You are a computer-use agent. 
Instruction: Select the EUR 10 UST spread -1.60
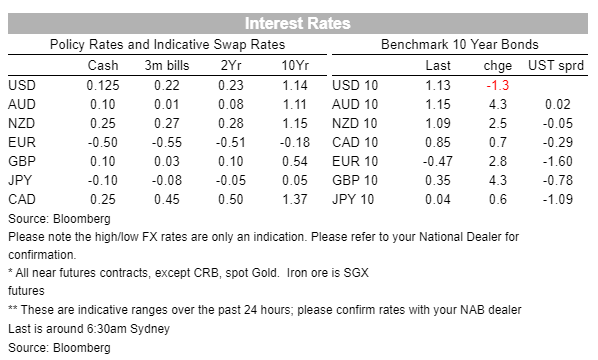tap(558, 161)
